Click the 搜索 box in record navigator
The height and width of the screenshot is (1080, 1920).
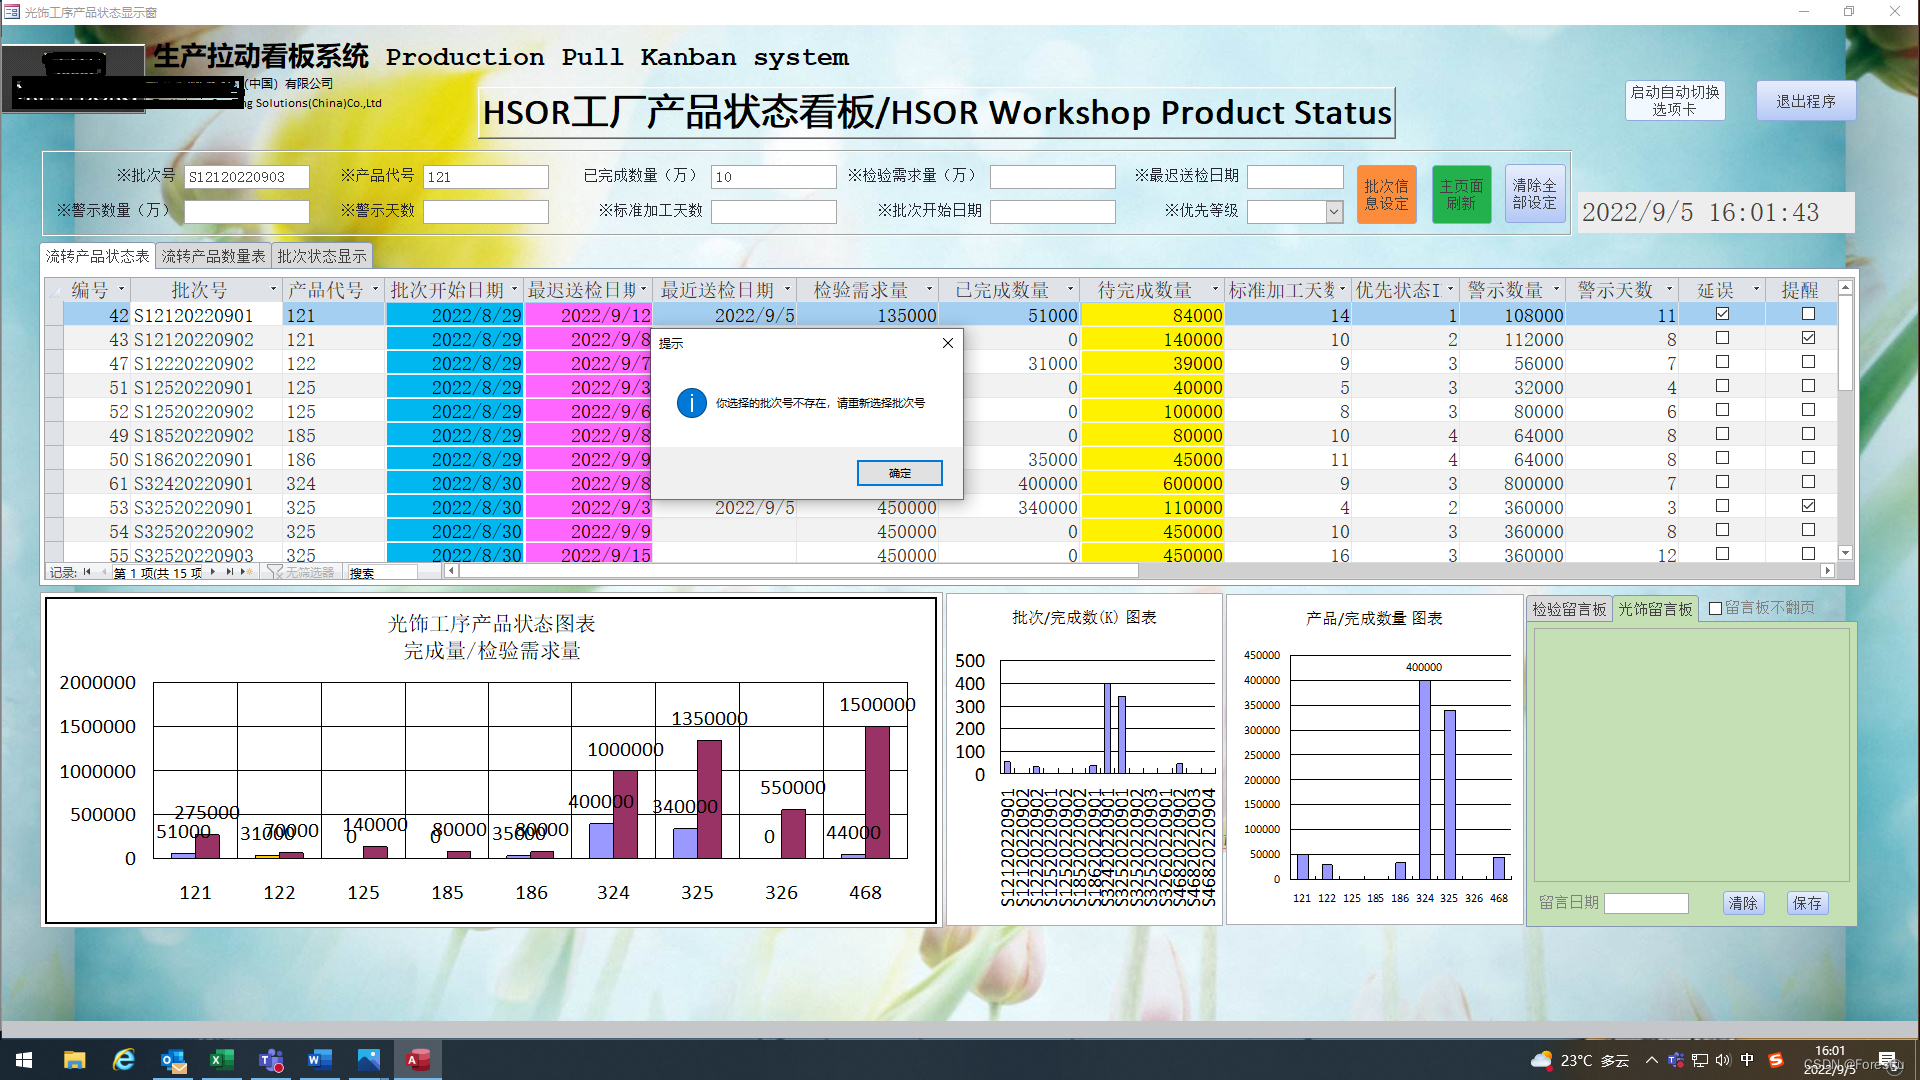tap(381, 572)
